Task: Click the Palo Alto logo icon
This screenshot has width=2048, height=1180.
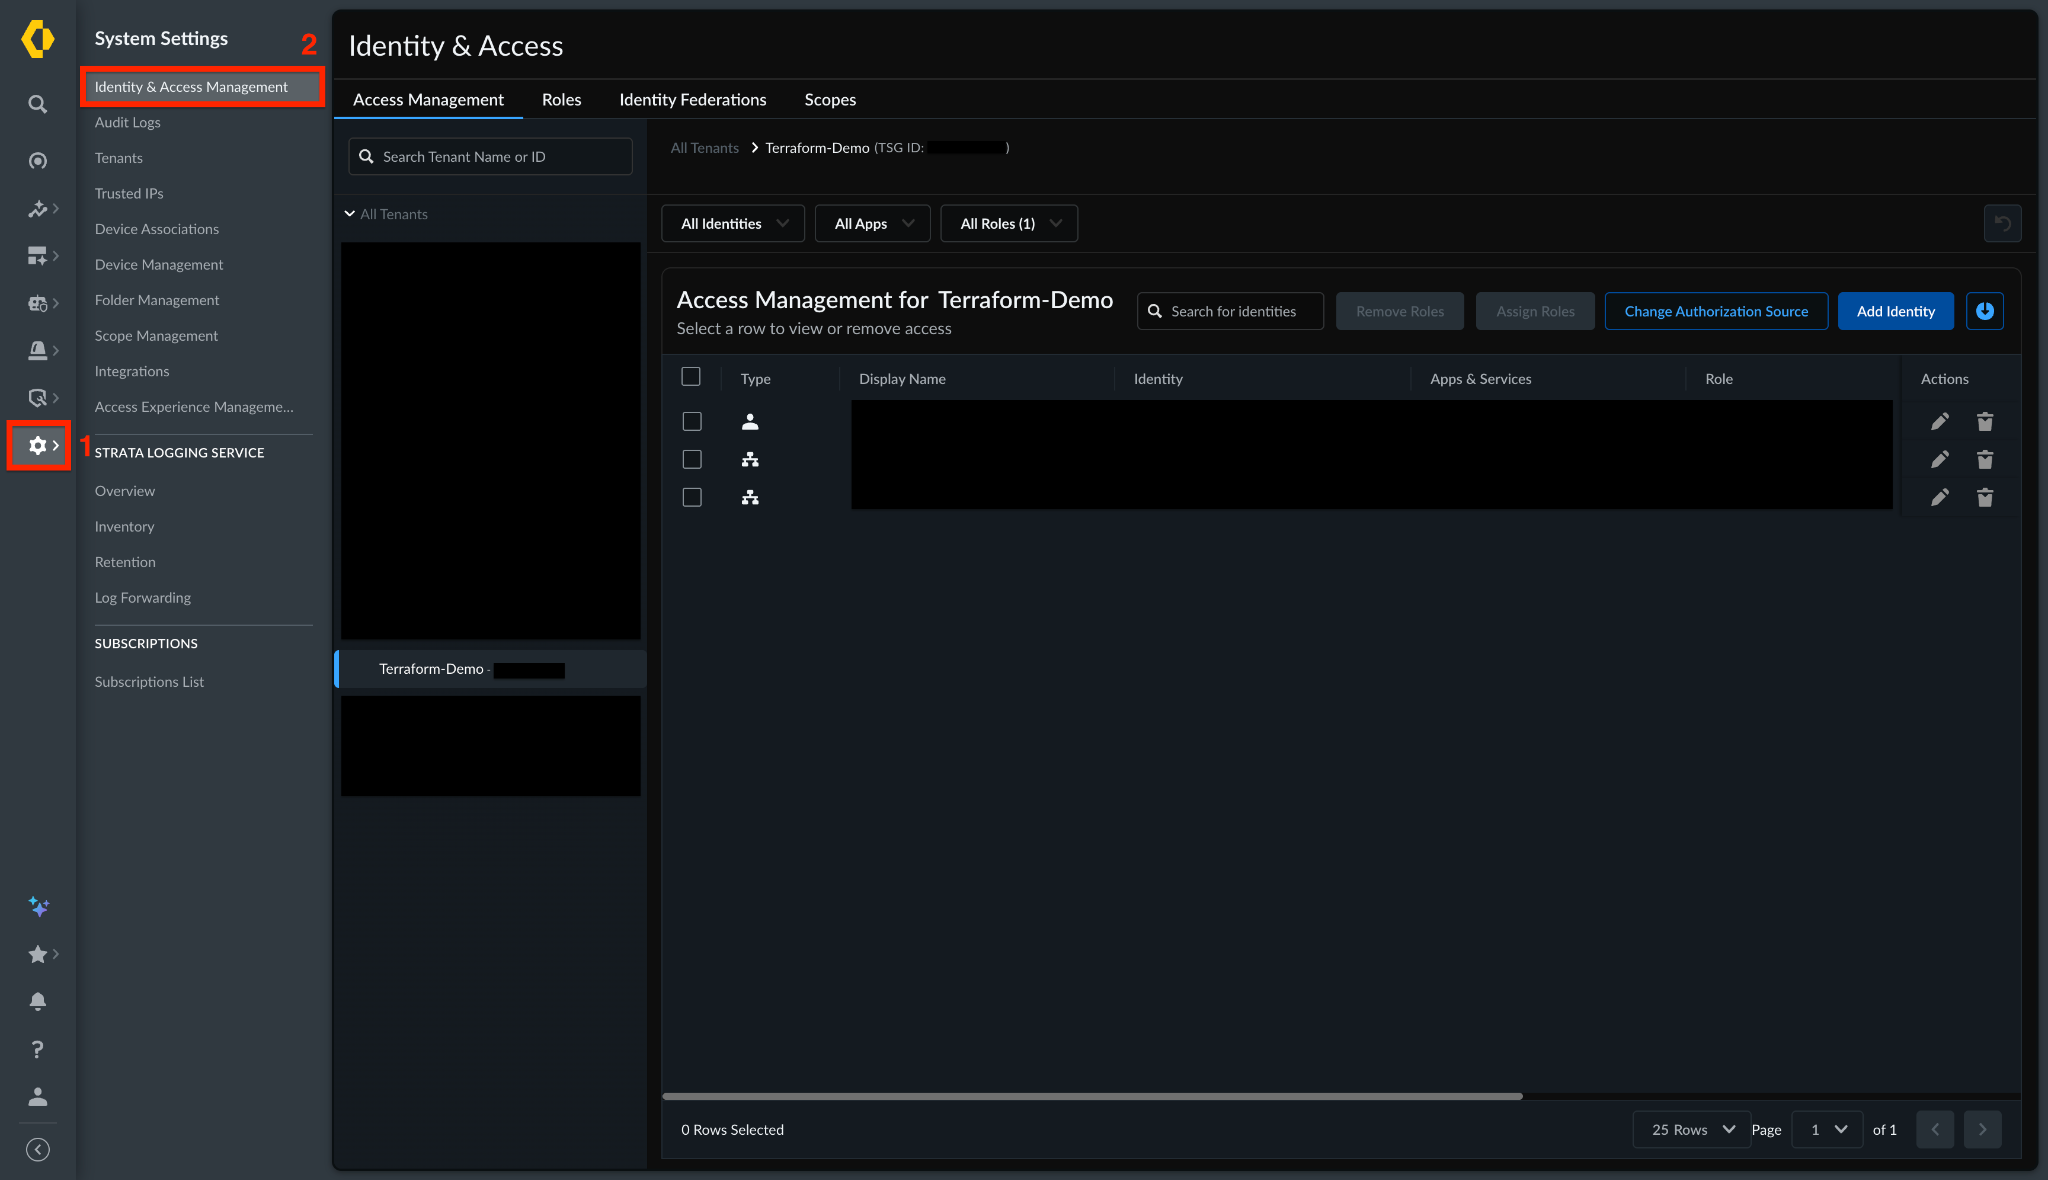Action: pos(38,39)
